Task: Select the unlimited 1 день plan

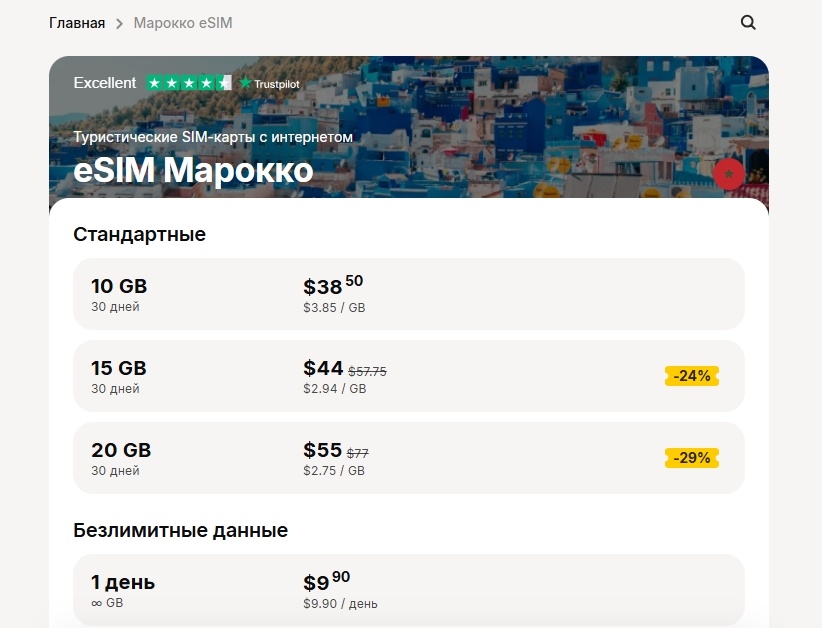Action: pos(123,582)
